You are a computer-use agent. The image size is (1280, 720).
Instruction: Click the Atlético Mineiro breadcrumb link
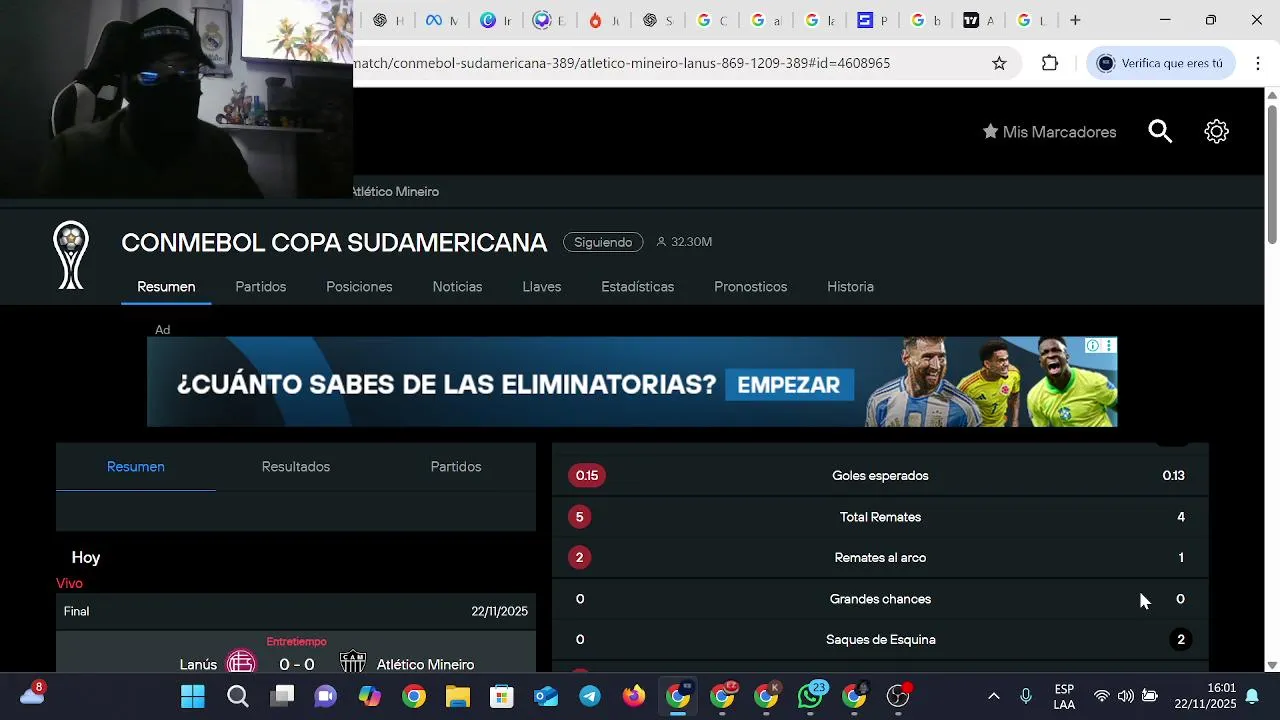(x=396, y=192)
